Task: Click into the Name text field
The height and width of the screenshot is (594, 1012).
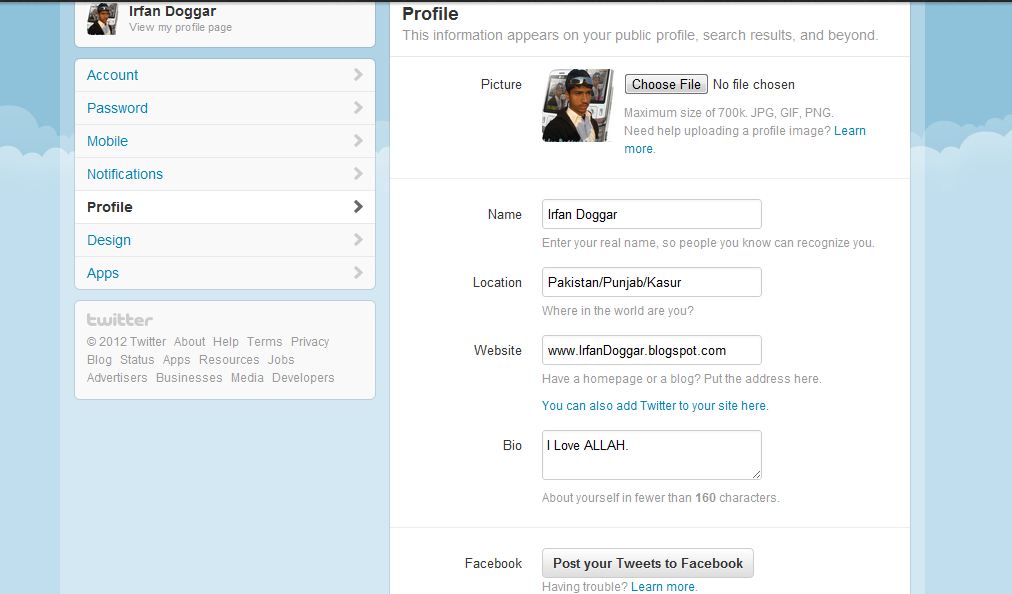Action: coord(651,214)
